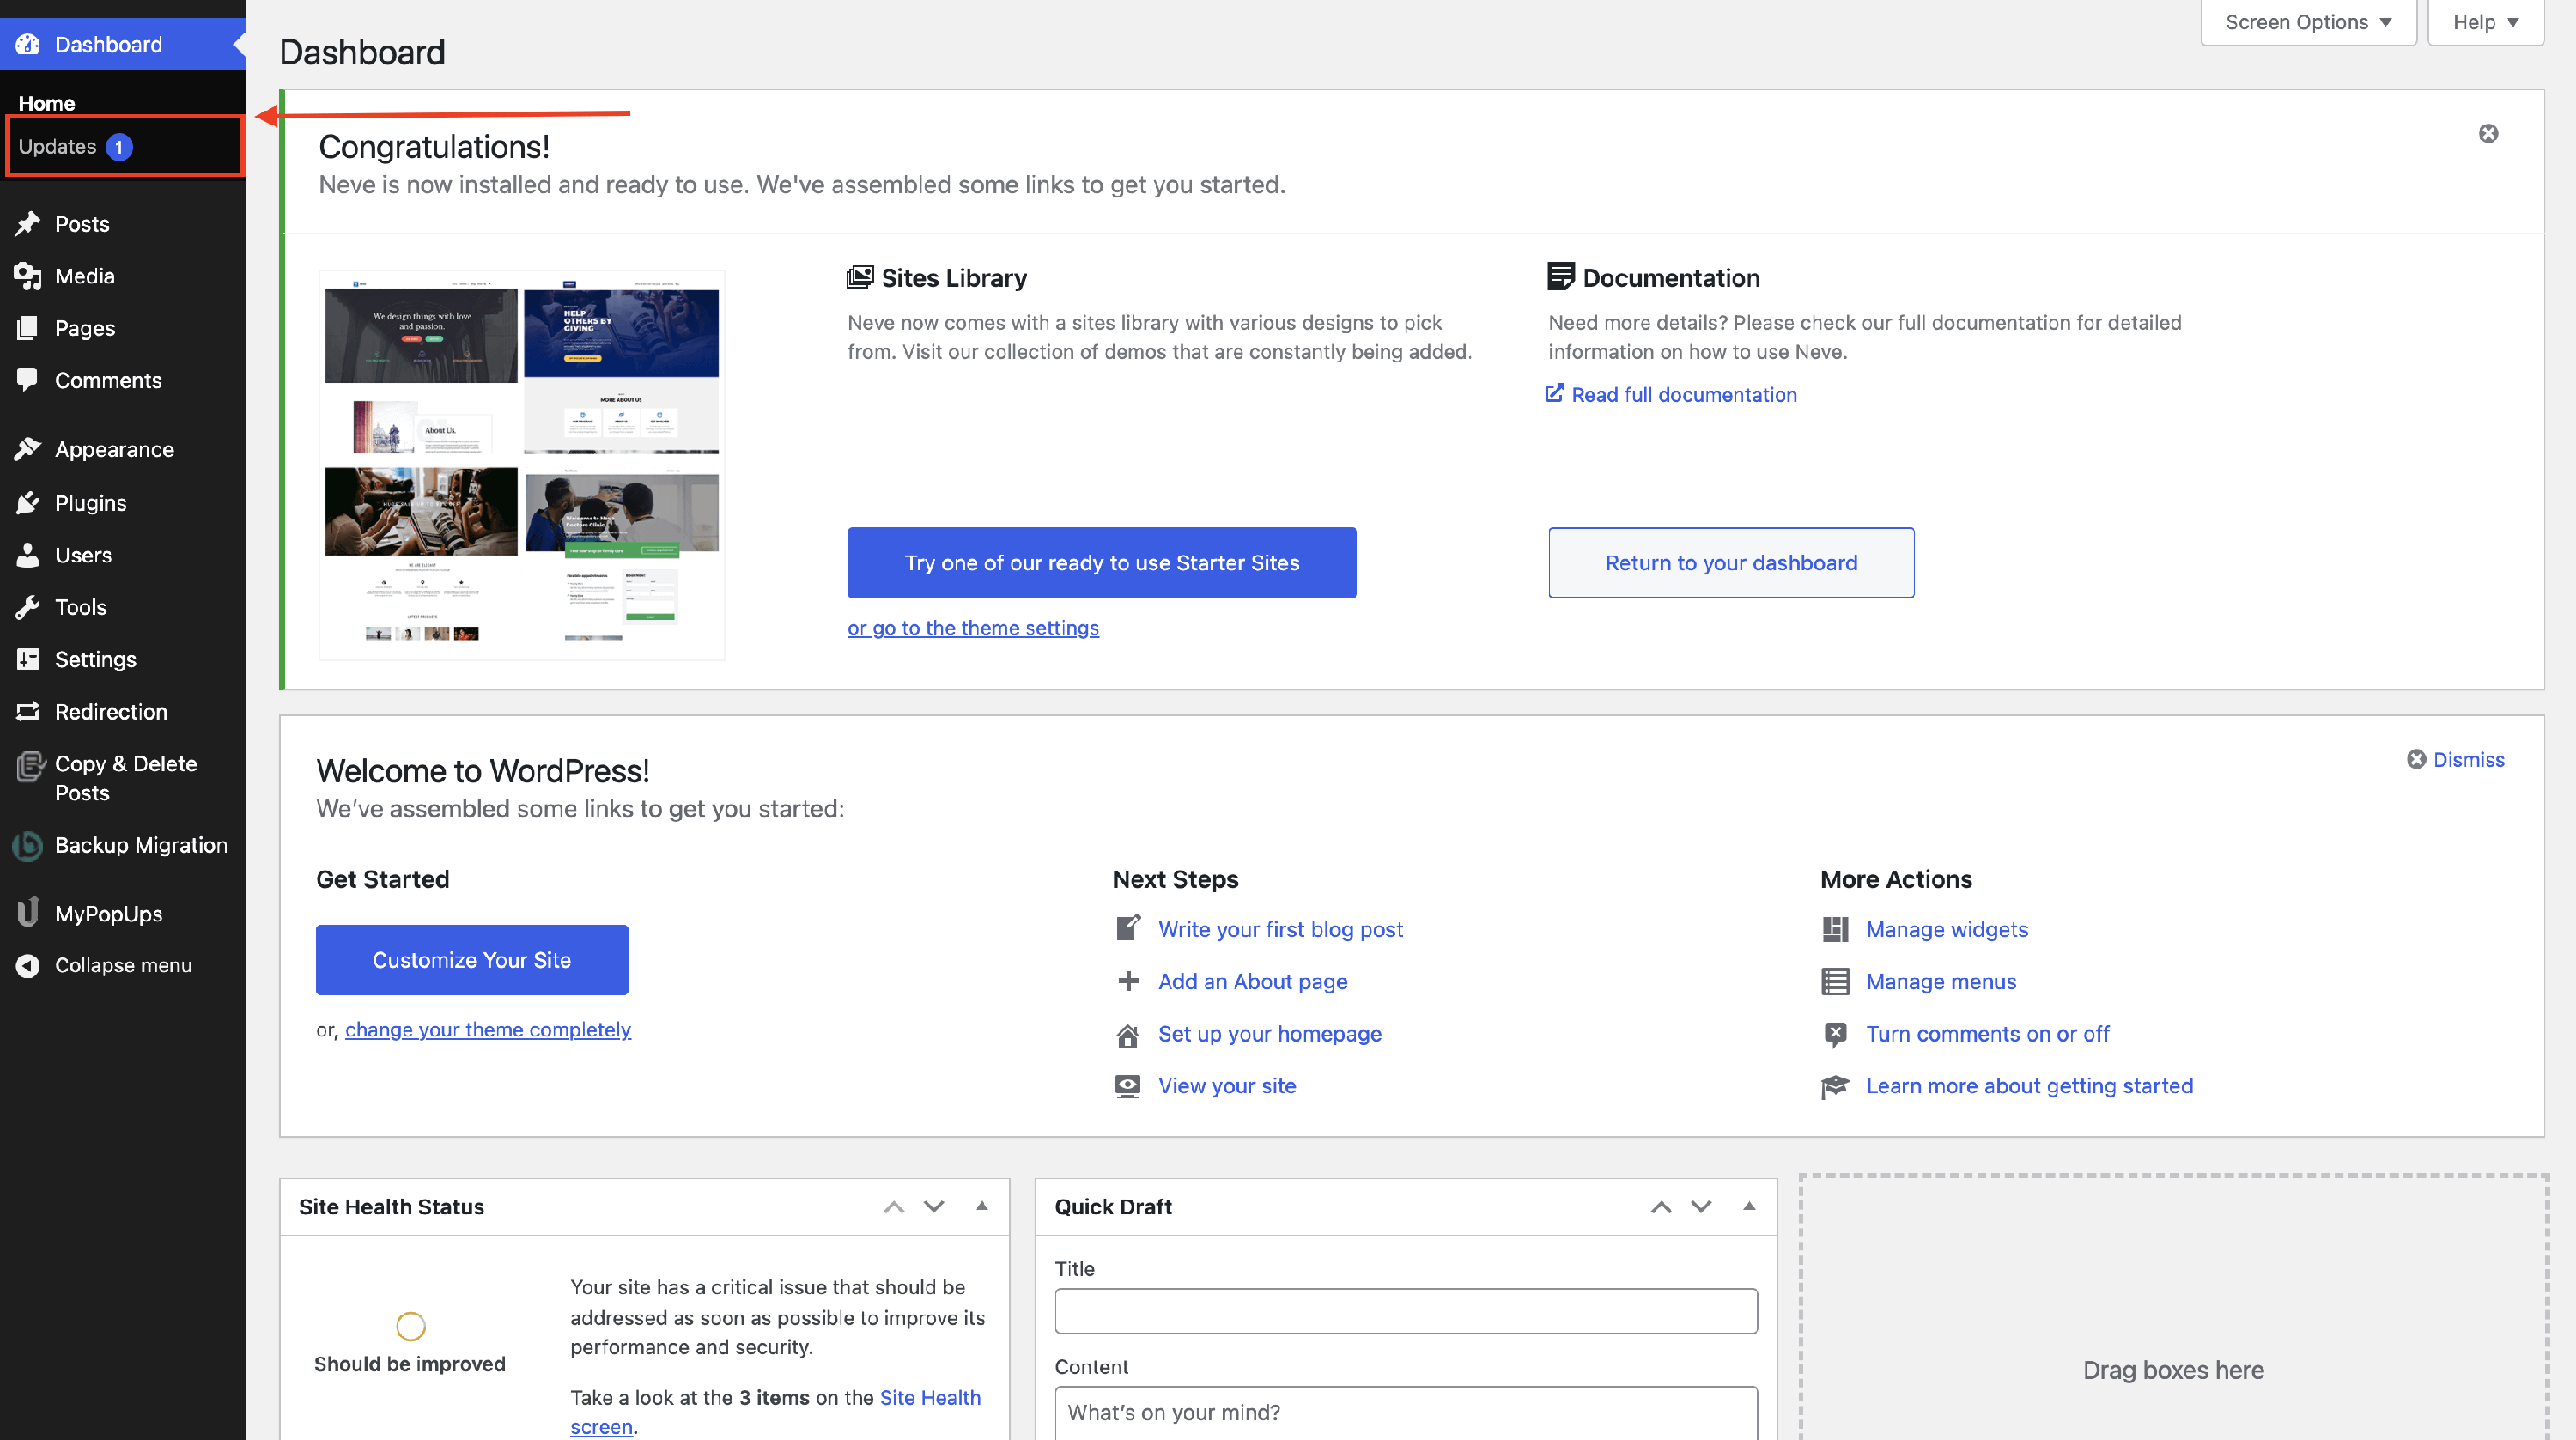2576x1440 pixels.
Task: Open Media library via its sidebar icon
Action: pos(27,276)
